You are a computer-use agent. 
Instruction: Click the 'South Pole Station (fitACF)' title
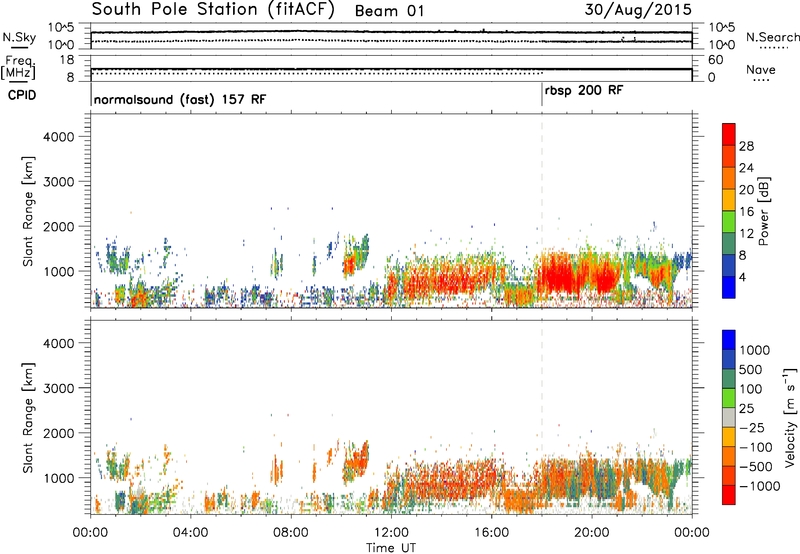click(213, 10)
